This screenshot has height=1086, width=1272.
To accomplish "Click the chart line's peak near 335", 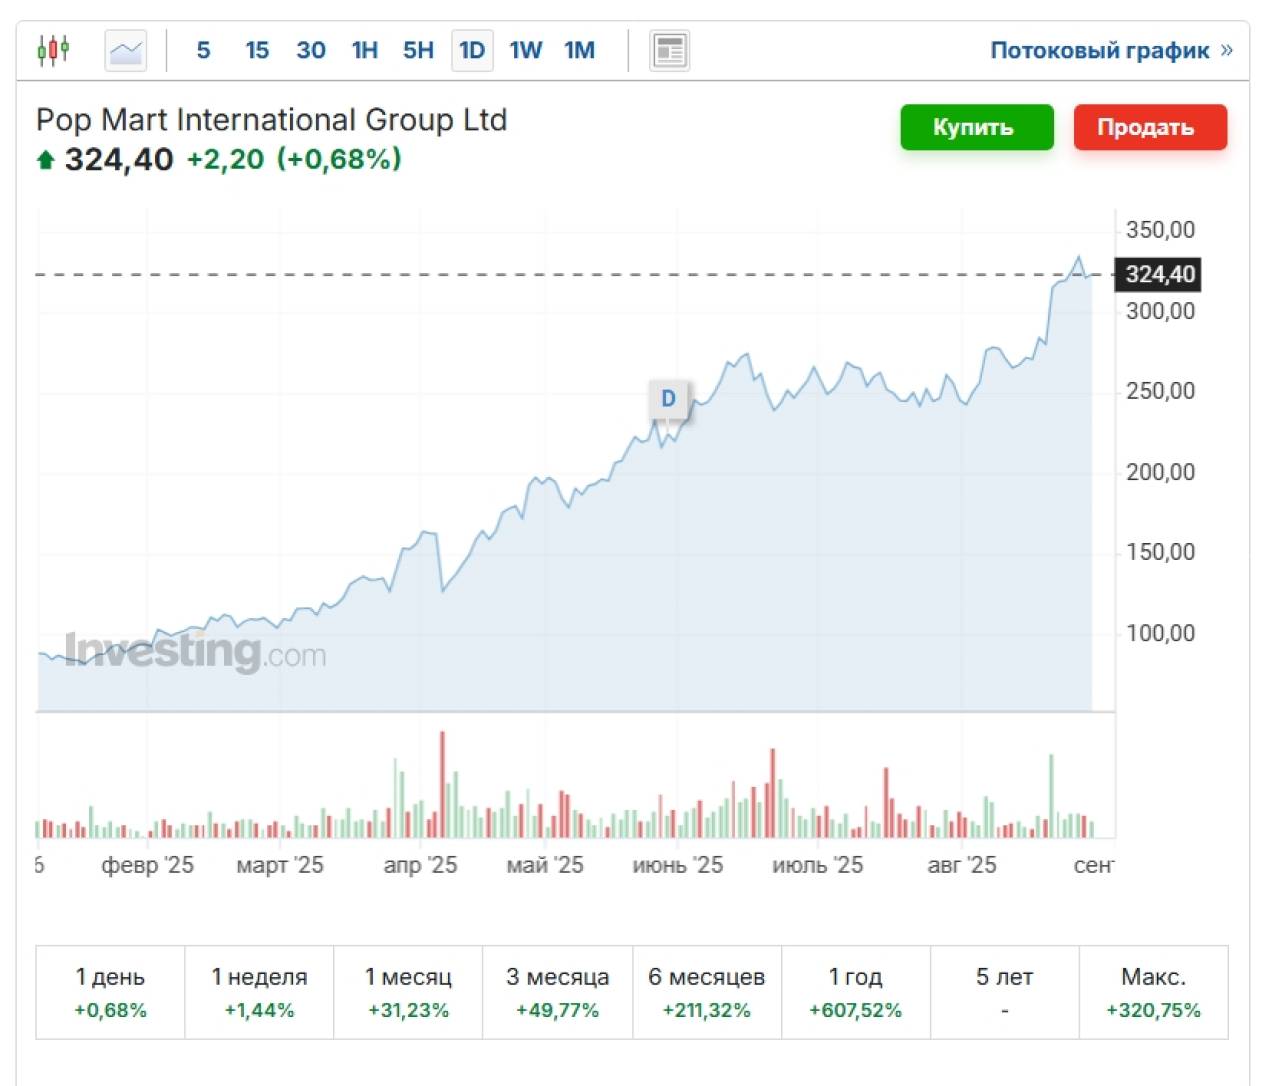I will coord(1078,258).
